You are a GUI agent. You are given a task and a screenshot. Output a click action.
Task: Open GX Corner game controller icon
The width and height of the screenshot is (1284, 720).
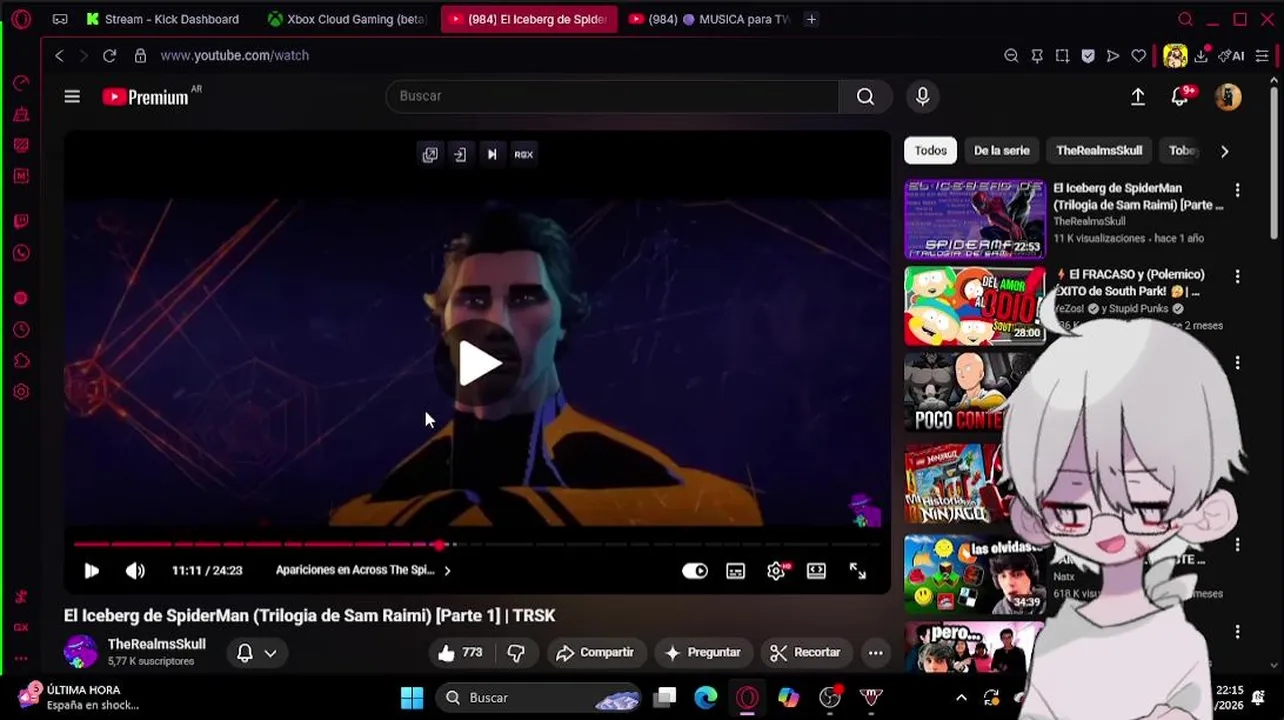(x=60, y=19)
